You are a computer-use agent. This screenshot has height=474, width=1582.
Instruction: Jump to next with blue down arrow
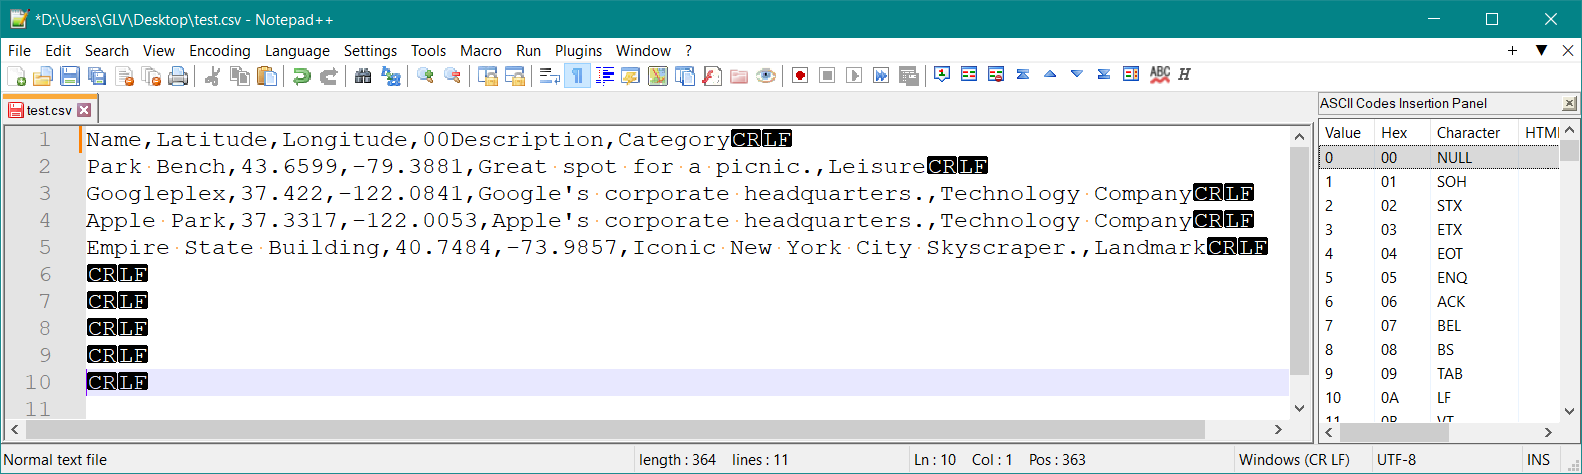(1077, 74)
